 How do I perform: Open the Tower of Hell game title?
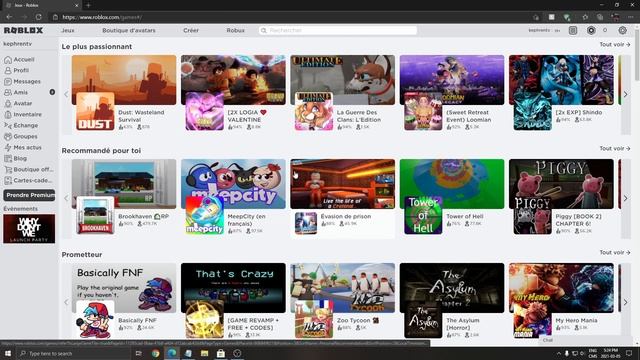[x=464, y=216]
